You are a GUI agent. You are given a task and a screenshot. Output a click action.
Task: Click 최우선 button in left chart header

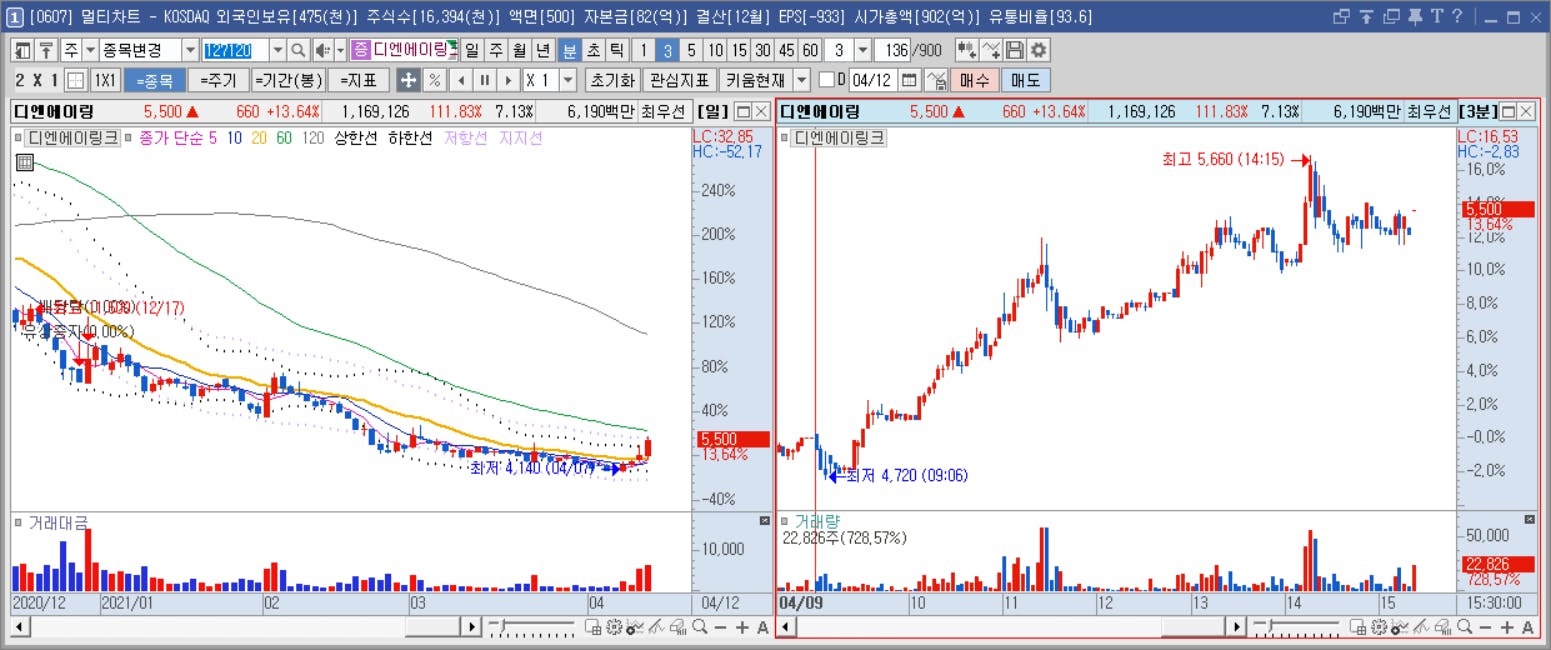click(664, 112)
